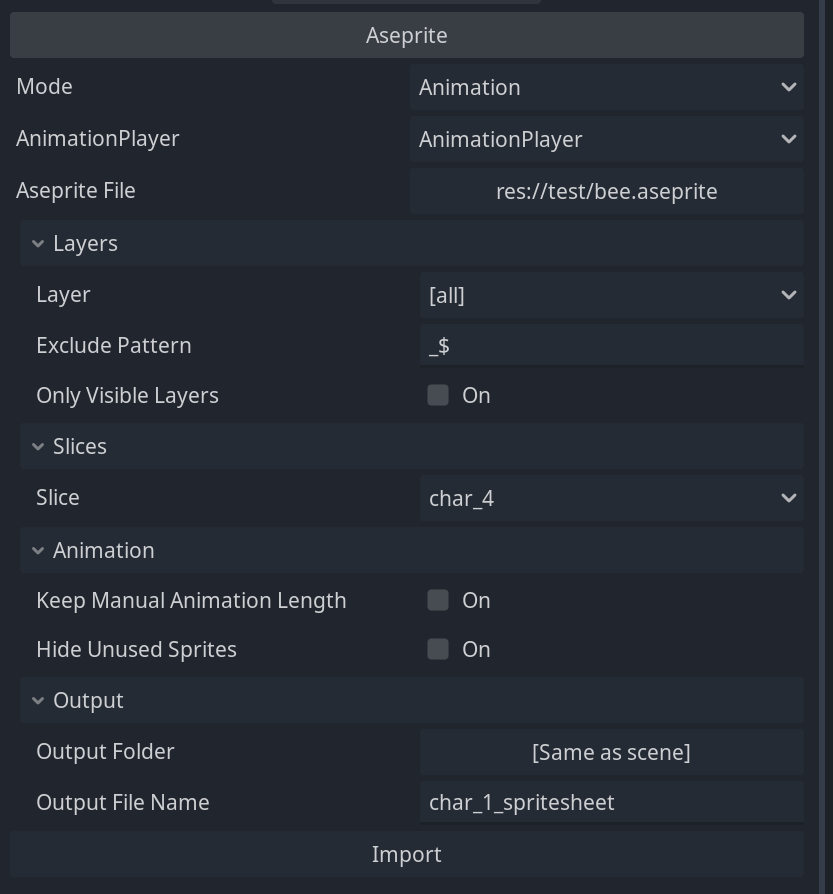Click the vertical scrollbar on the right edge
The height and width of the screenshot is (894, 833).
[x=822, y=447]
